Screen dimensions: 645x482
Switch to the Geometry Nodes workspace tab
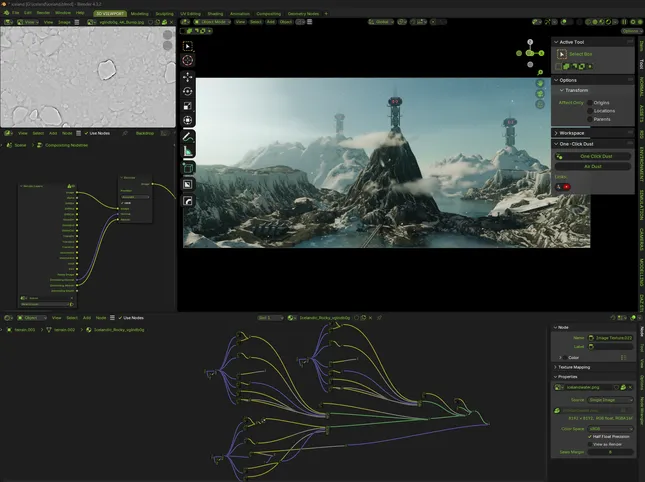pyautogui.click(x=303, y=14)
